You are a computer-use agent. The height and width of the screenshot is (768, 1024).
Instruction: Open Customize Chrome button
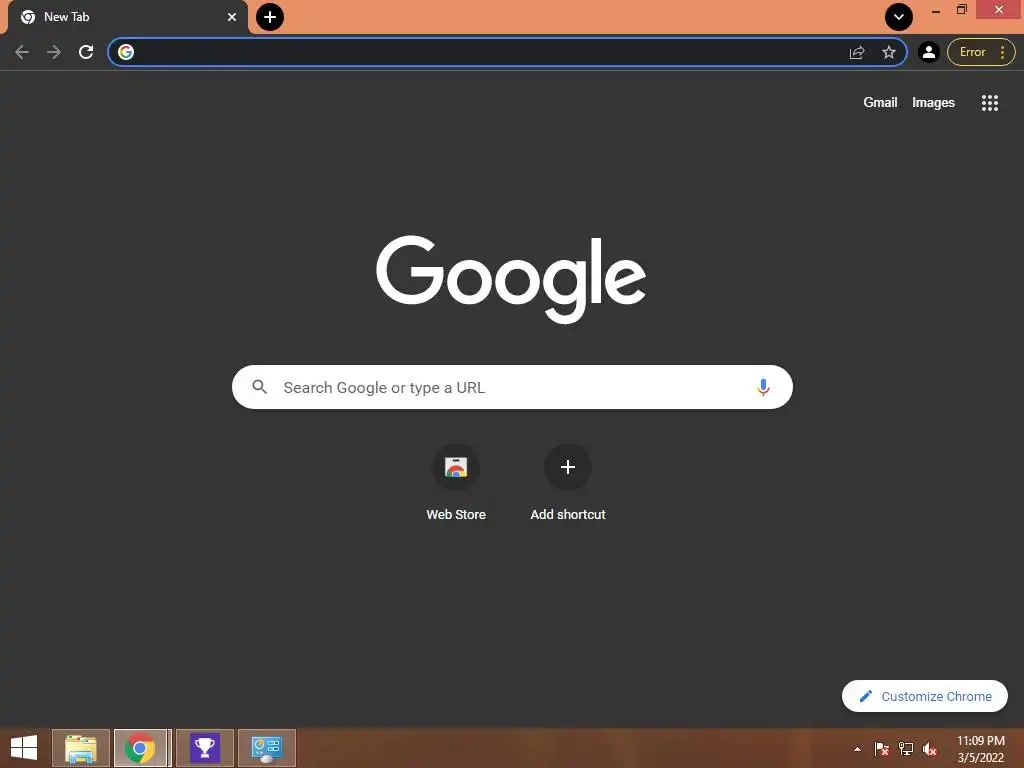(925, 696)
